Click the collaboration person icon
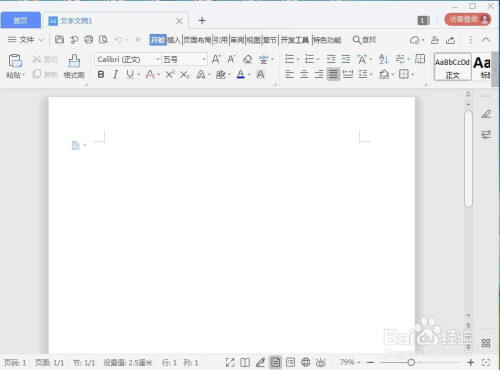This screenshot has height=370, width=500. coord(435,40)
